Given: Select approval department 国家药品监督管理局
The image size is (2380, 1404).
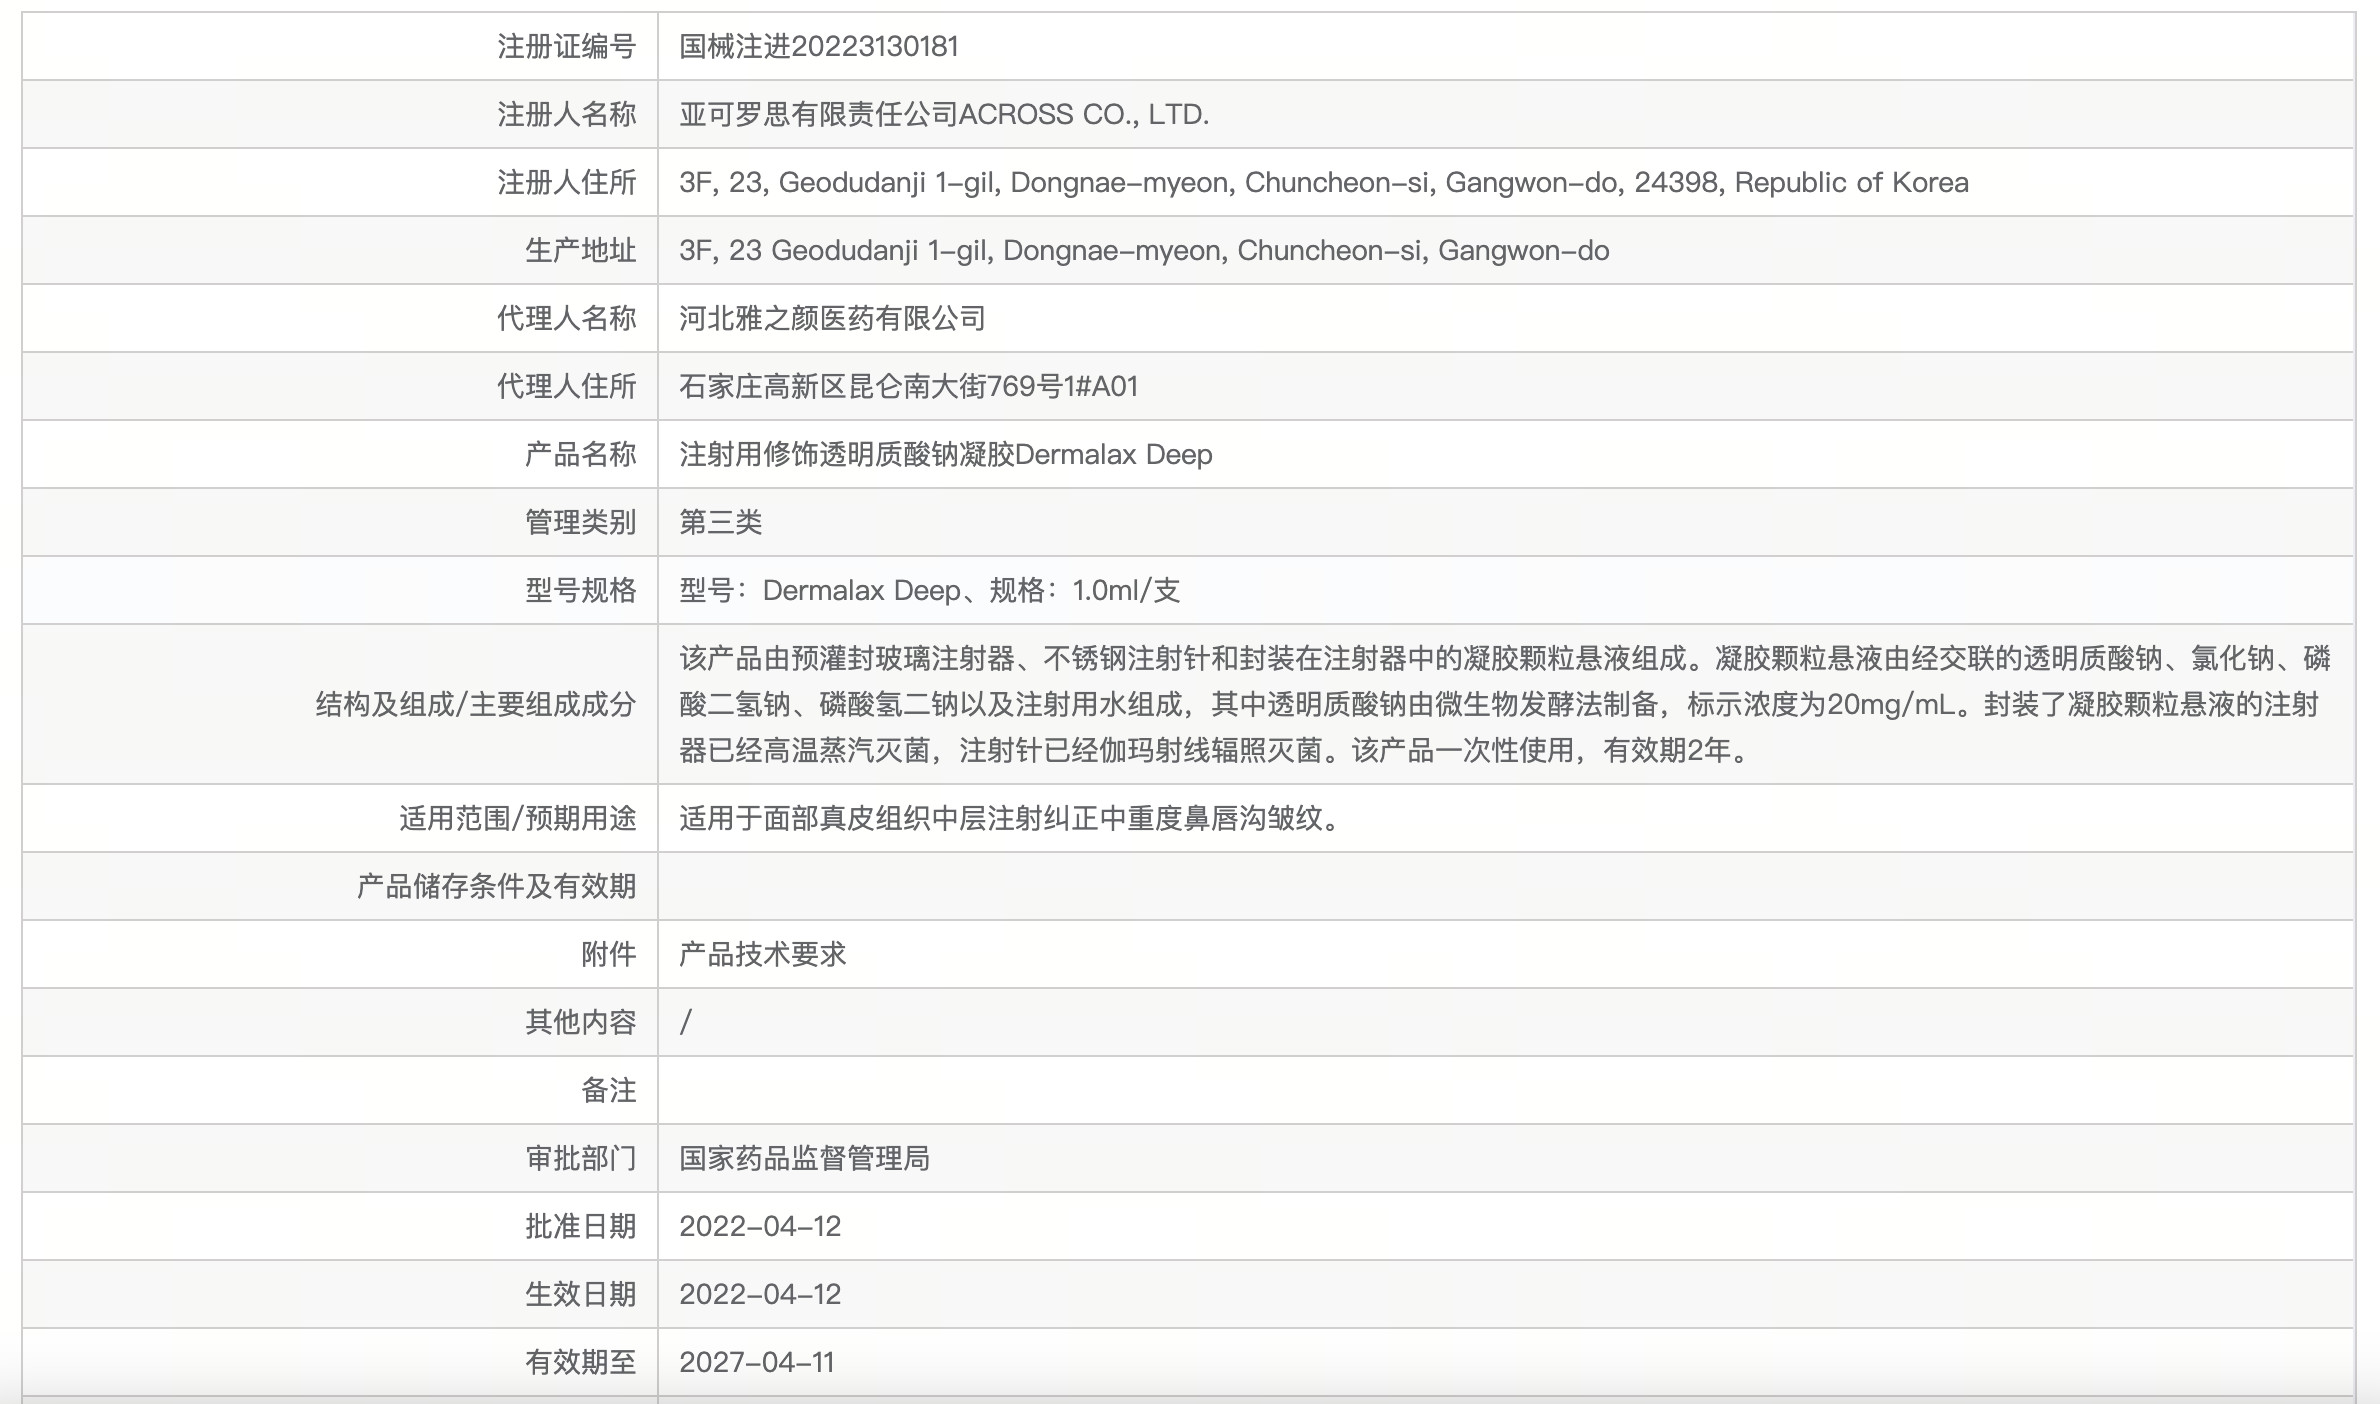Looking at the screenshot, I should [x=804, y=1158].
